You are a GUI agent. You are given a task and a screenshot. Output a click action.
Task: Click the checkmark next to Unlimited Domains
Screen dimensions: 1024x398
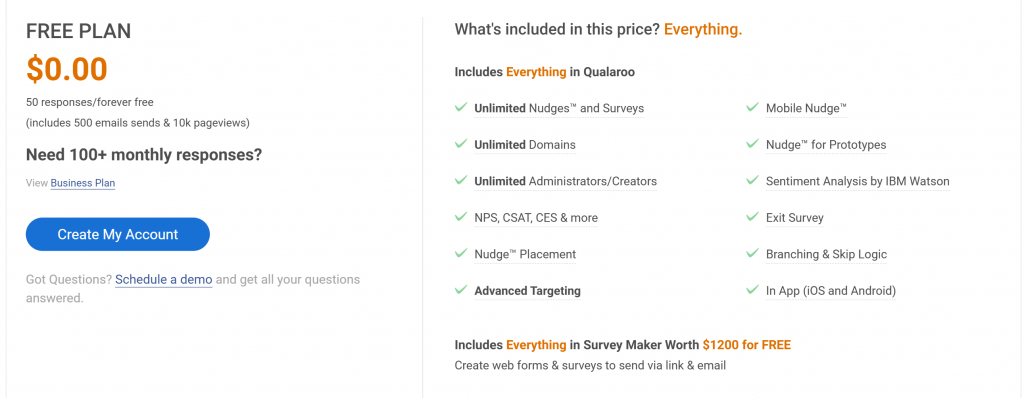click(x=460, y=143)
